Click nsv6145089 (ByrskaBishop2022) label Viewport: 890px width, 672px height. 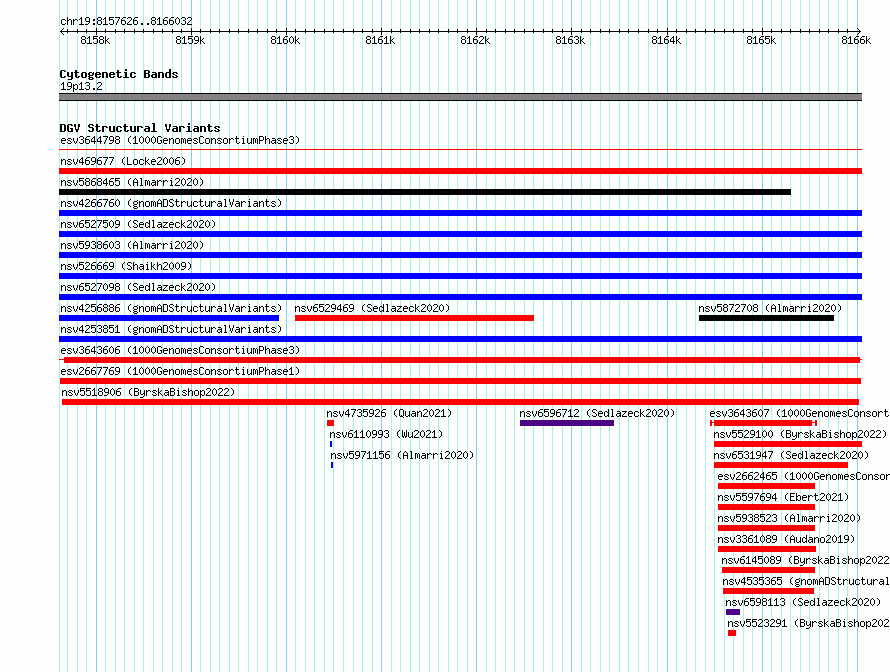pos(805,560)
